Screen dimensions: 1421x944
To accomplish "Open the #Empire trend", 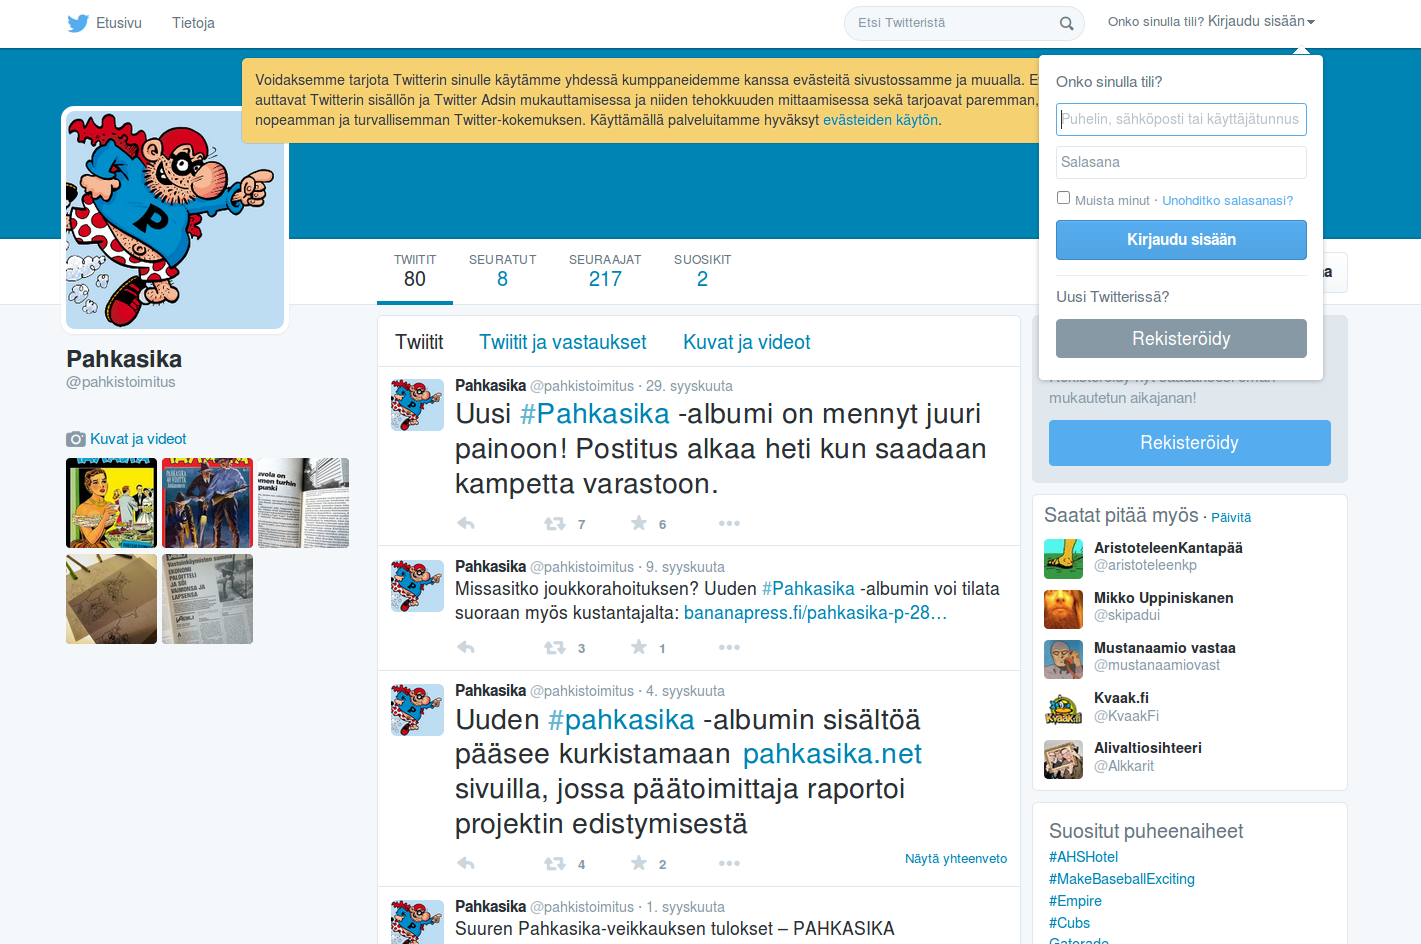I will (x=1075, y=901).
